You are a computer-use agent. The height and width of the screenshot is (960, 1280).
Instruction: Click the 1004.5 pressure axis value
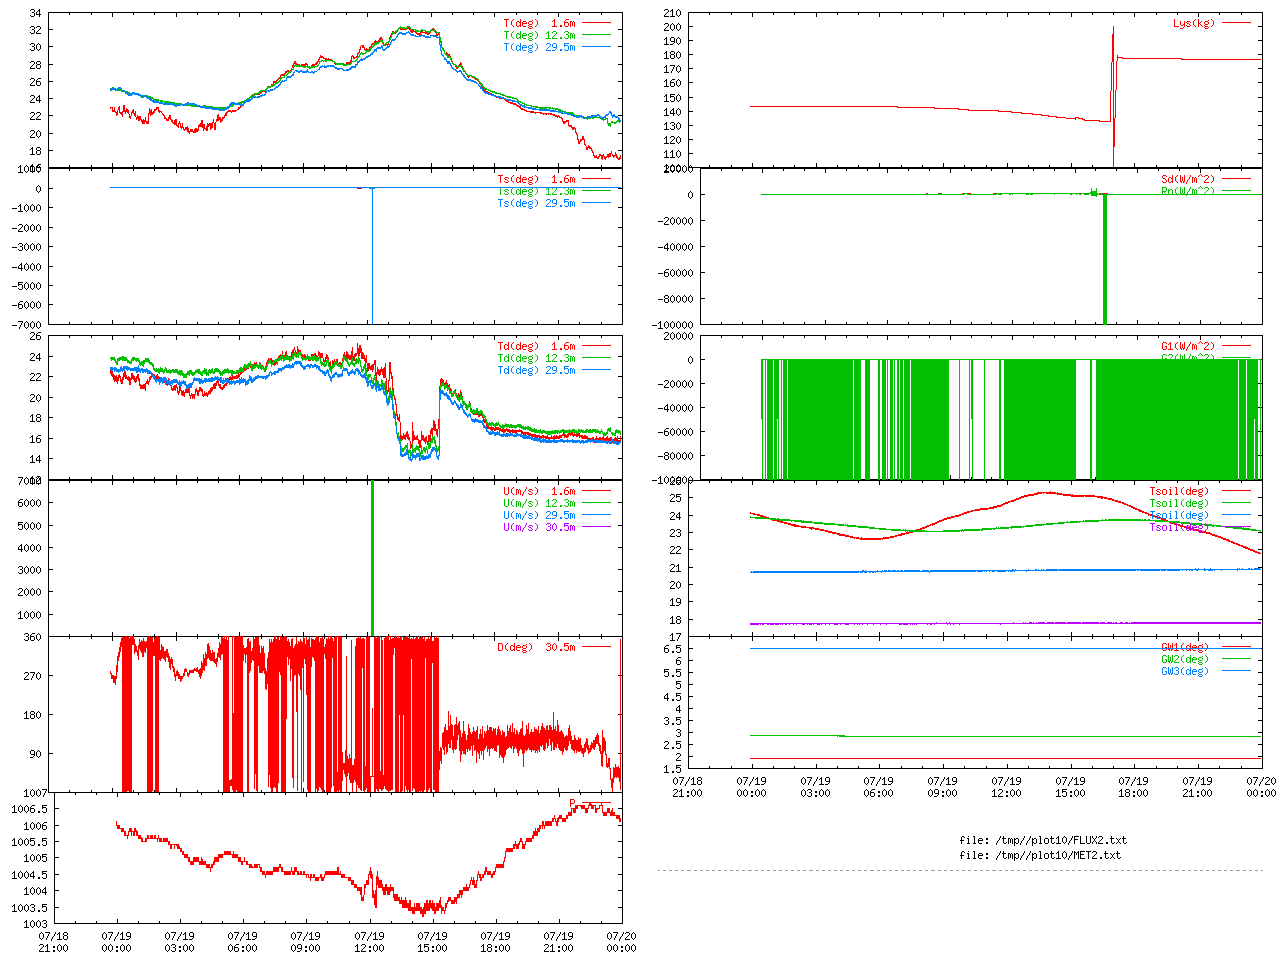click(29, 875)
